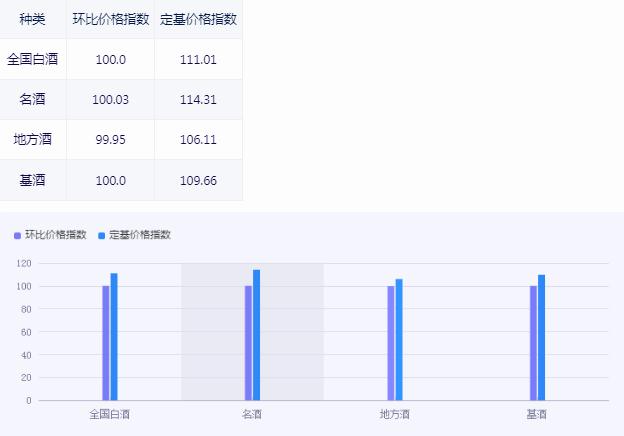Image resolution: width=624 pixels, height=436 pixels.
Task: Click the blue 定基 bar for 全国白酒
Action: [x=114, y=337]
